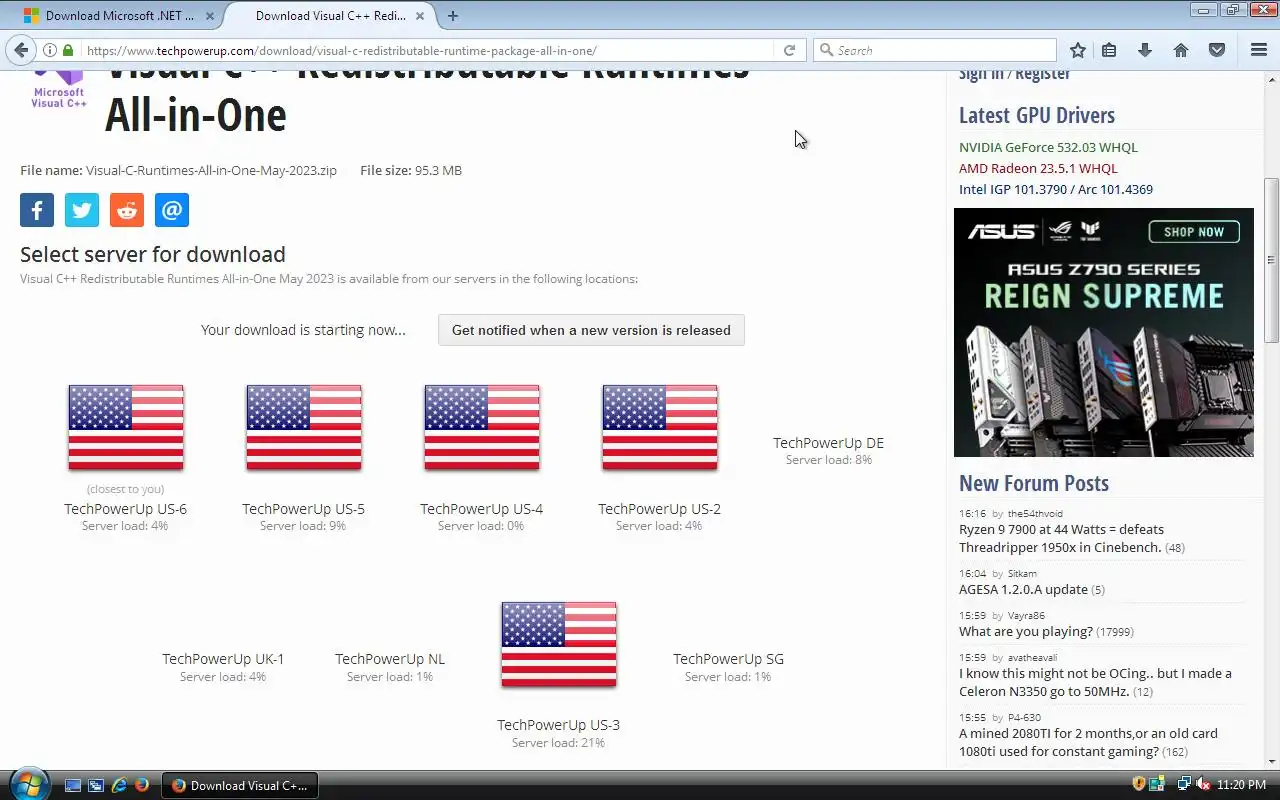Reload the current page
1280x800 pixels.
tap(789, 50)
